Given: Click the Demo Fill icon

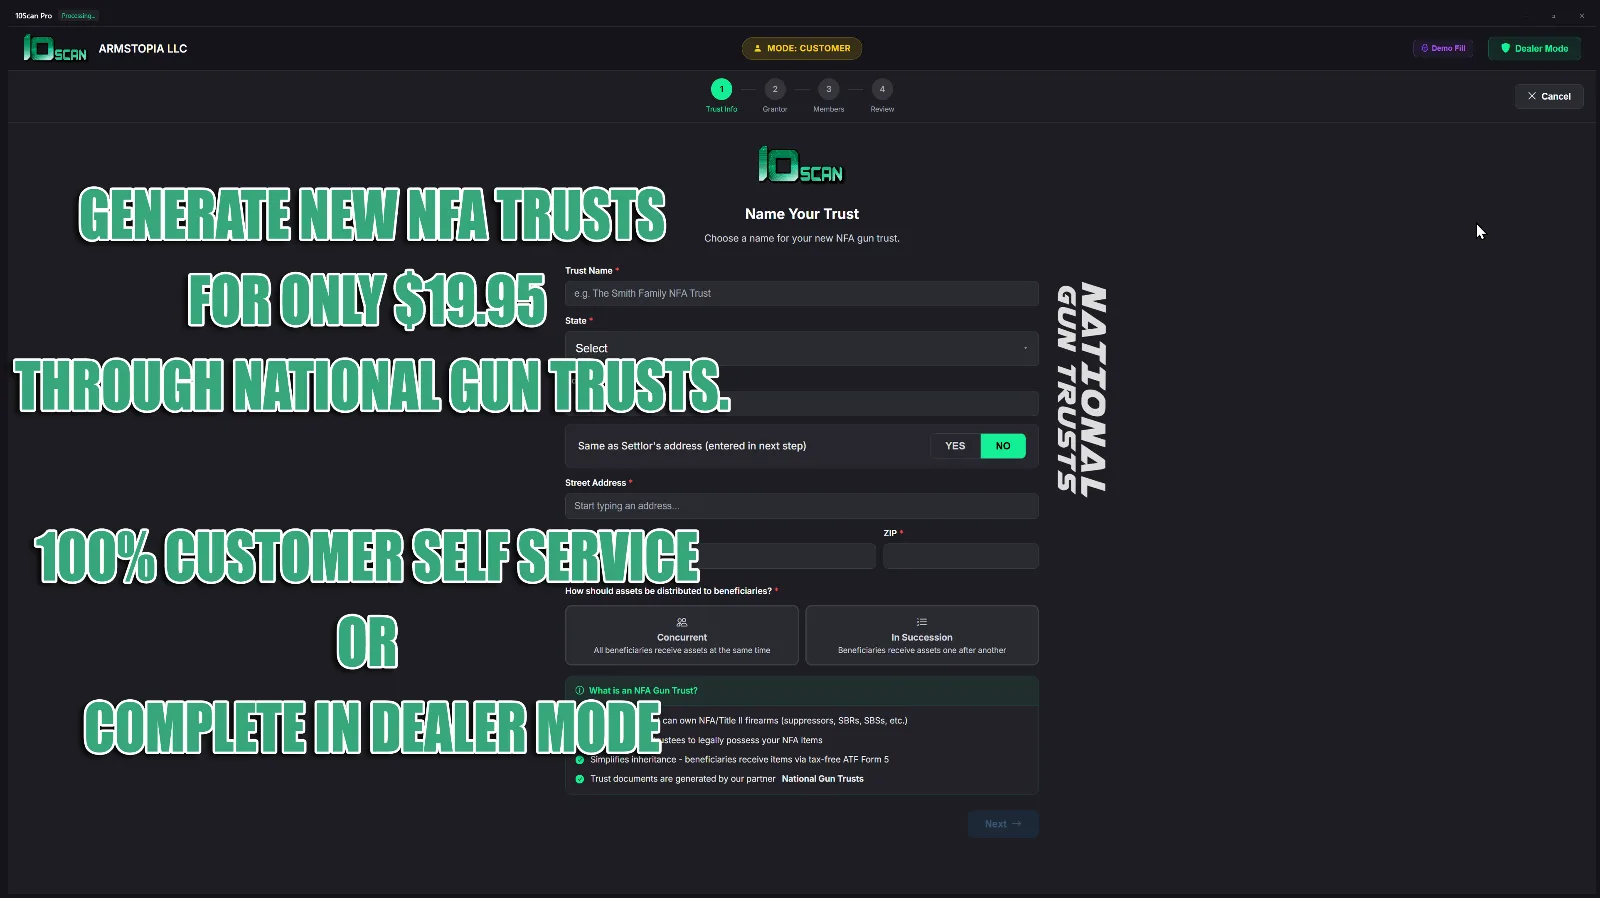Looking at the screenshot, I should coord(1424,48).
